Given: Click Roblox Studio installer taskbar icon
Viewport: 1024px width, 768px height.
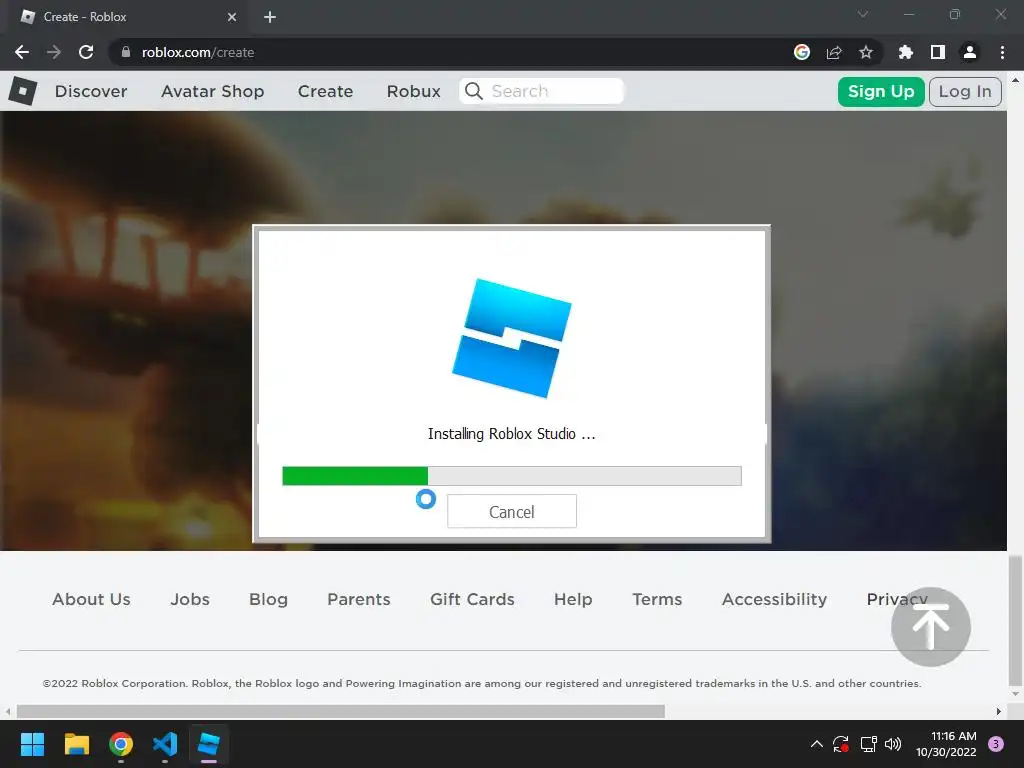Looking at the screenshot, I should 209,744.
